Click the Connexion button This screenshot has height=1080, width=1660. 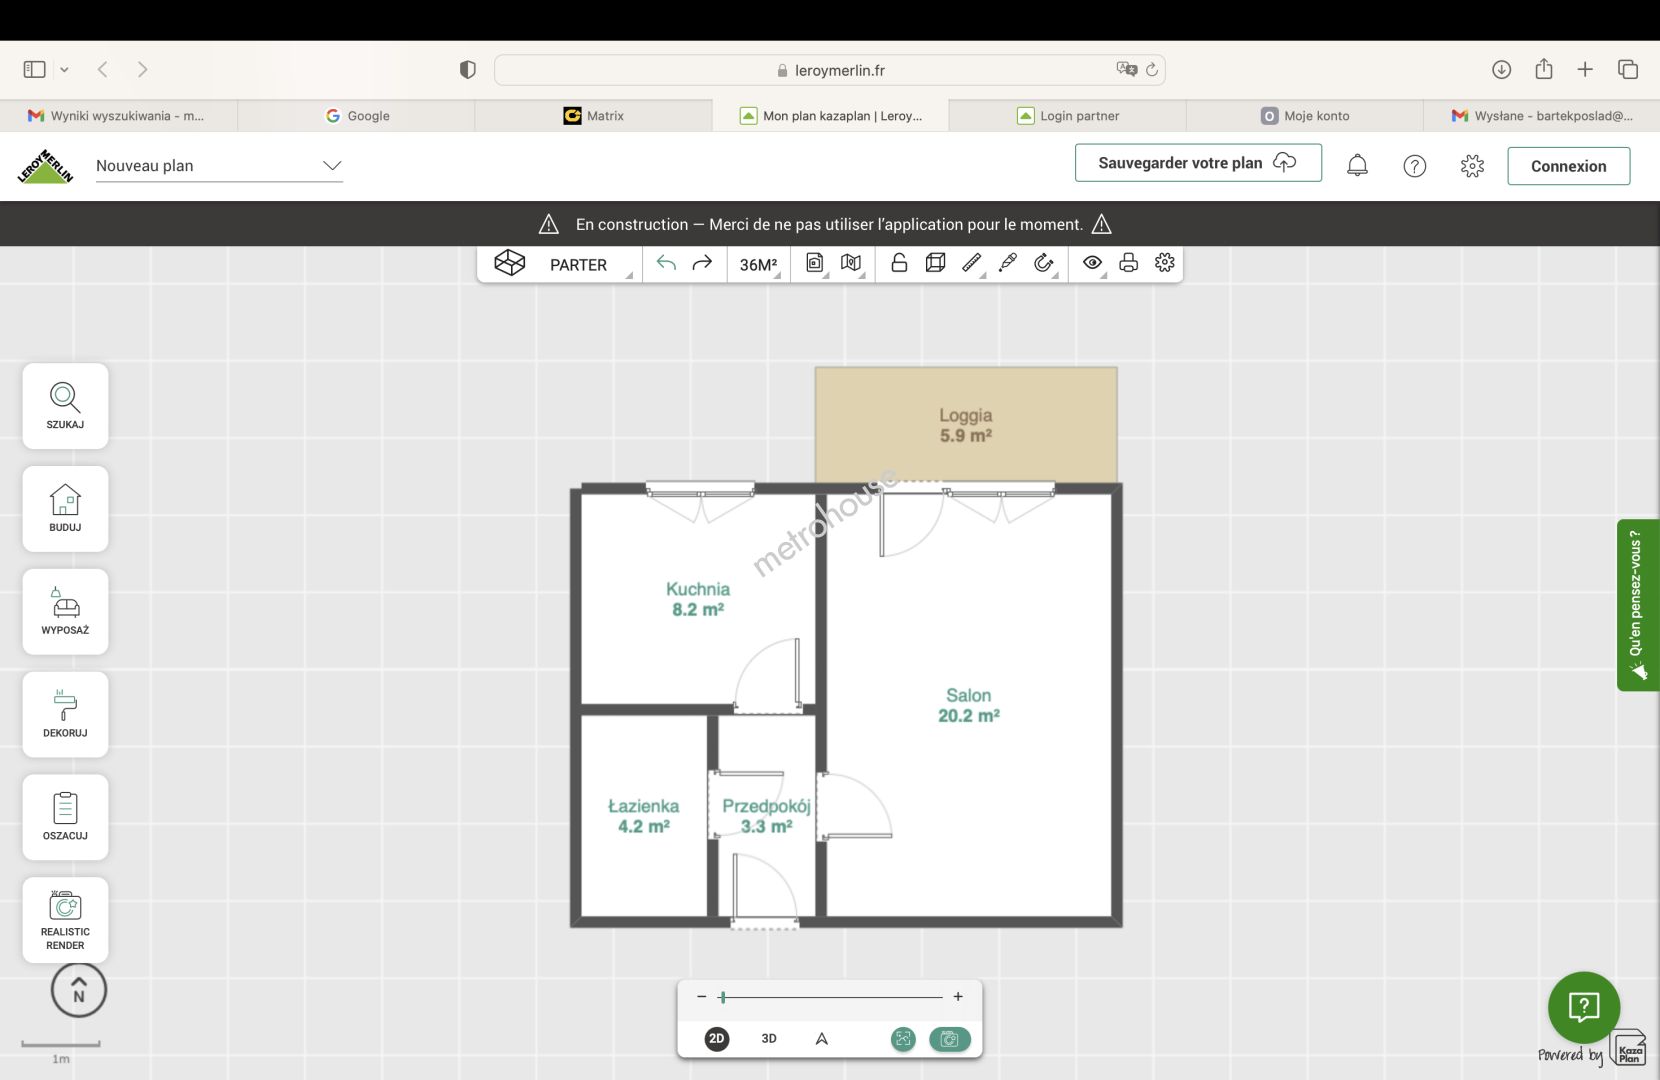(x=1568, y=166)
